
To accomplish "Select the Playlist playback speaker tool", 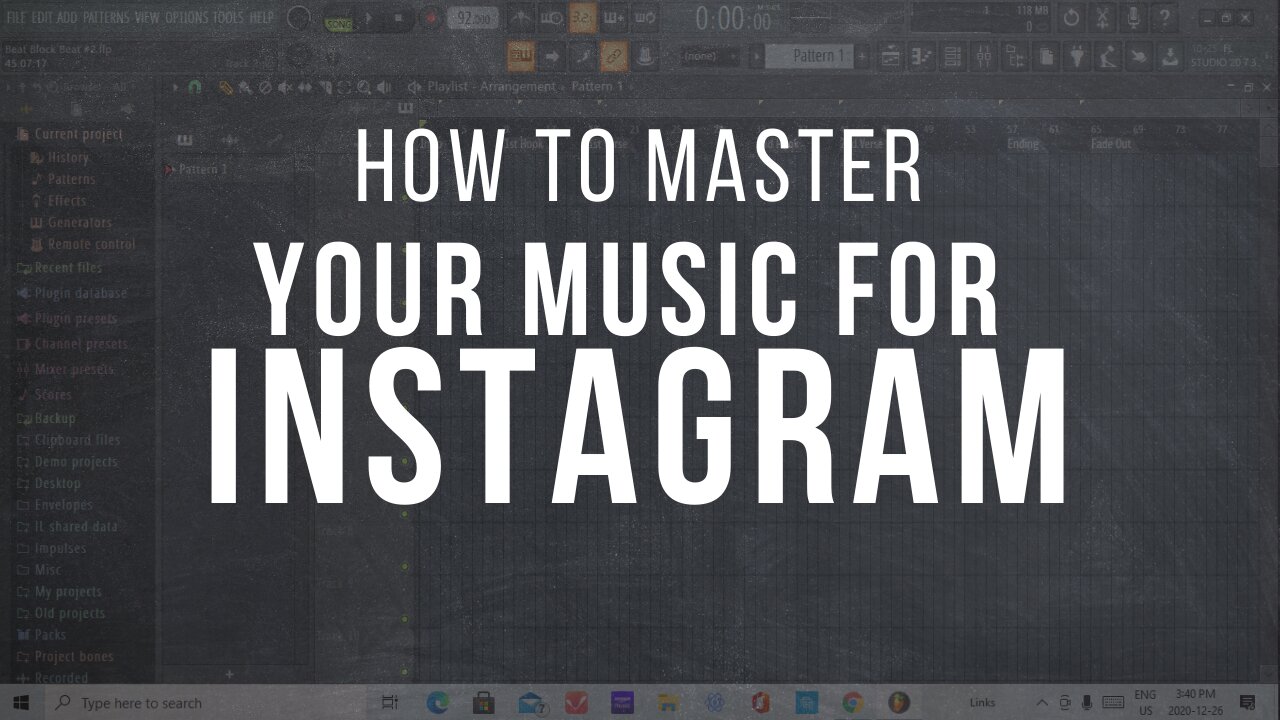I will point(384,87).
